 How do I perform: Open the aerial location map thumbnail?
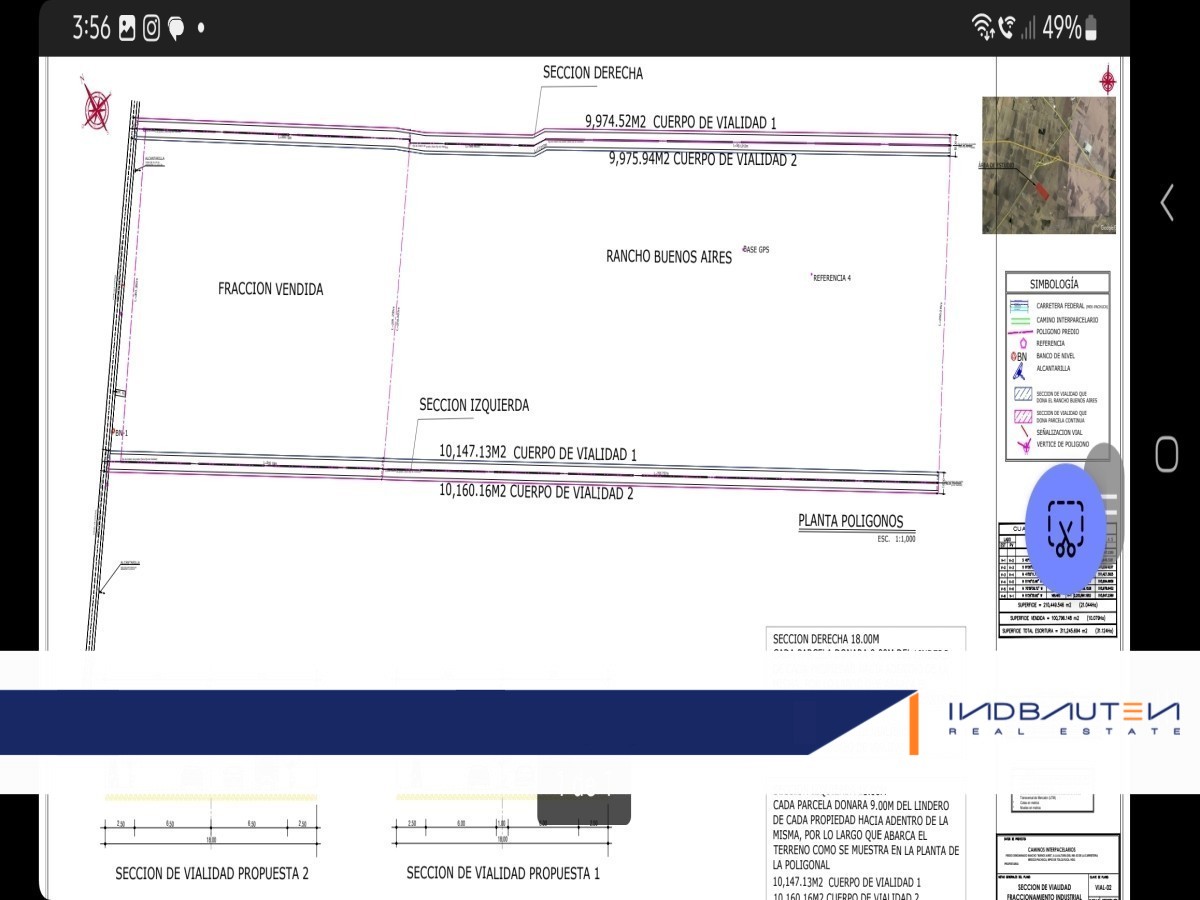pos(1049,165)
